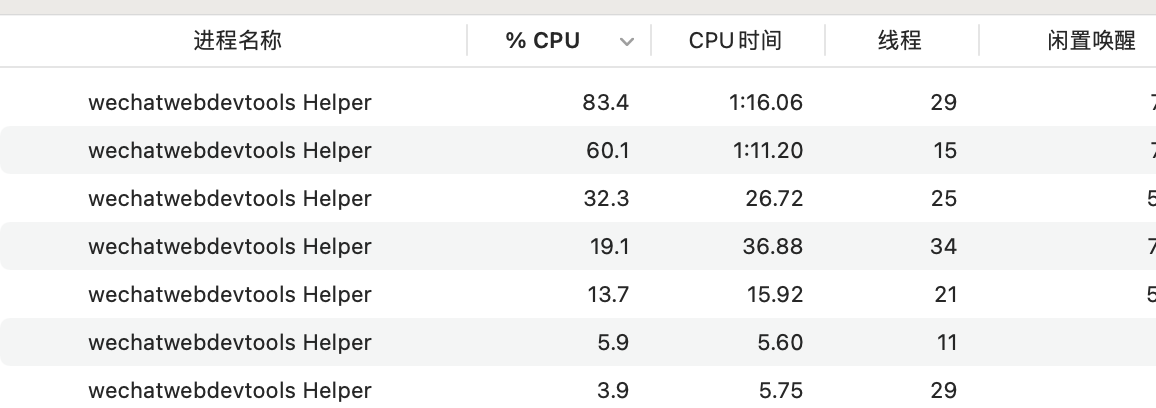
Task: Click the thread count 21 cell
Action: click(x=943, y=294)
